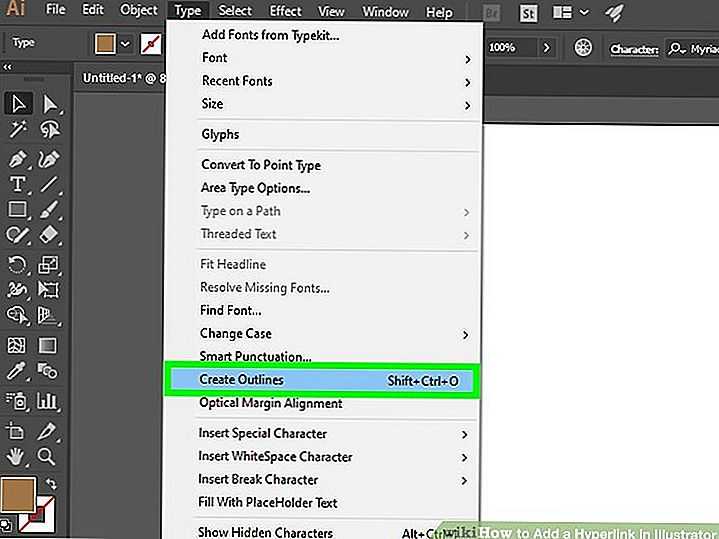Open the Object menu
719x539 pixels.
tap(138, 10)
